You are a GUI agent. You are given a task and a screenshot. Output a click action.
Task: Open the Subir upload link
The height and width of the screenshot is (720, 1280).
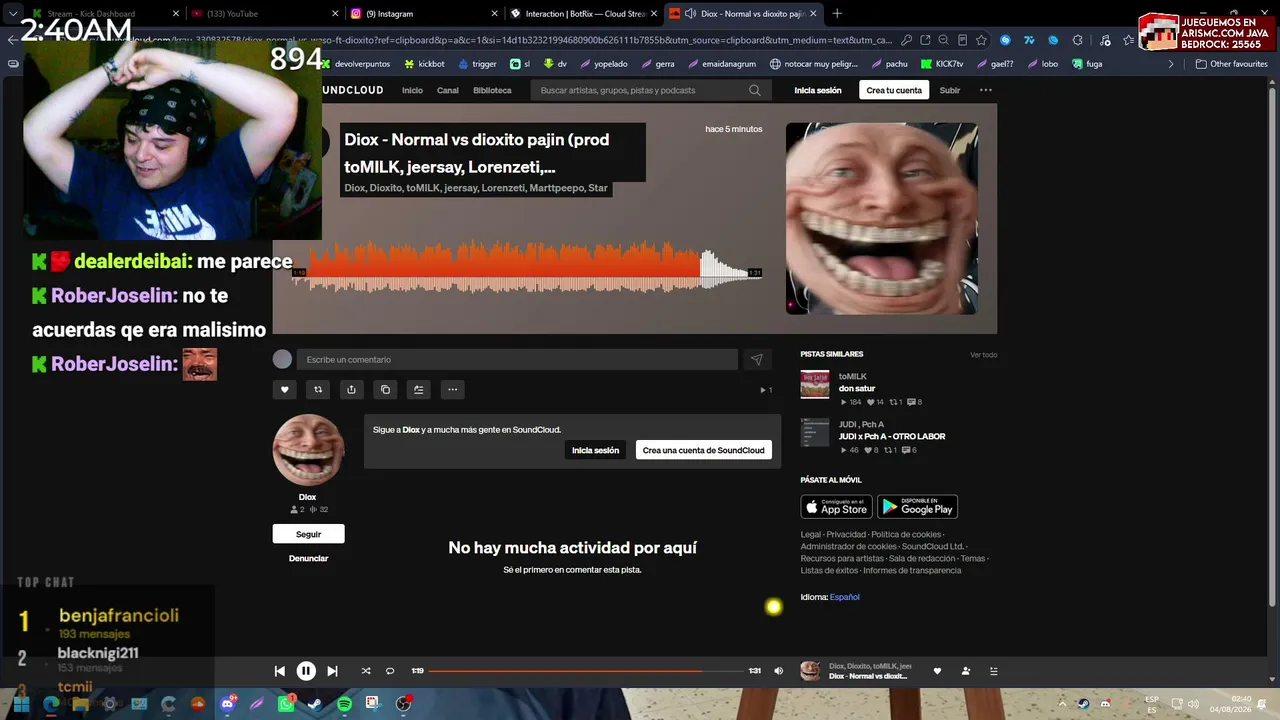[x=950, y=90]
